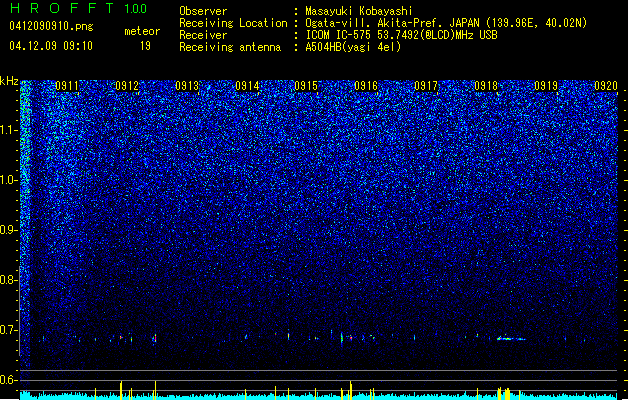The width and height of the screenshot is (629, 400).
Task: Click the 0918 time marker
Action: pos(486,86)
